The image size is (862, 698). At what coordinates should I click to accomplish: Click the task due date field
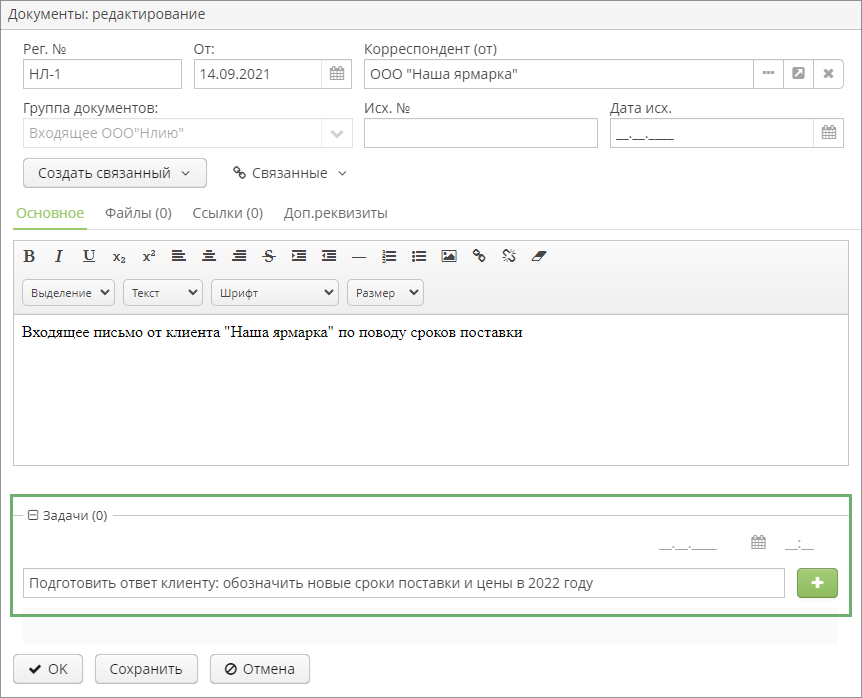point(688,545)
